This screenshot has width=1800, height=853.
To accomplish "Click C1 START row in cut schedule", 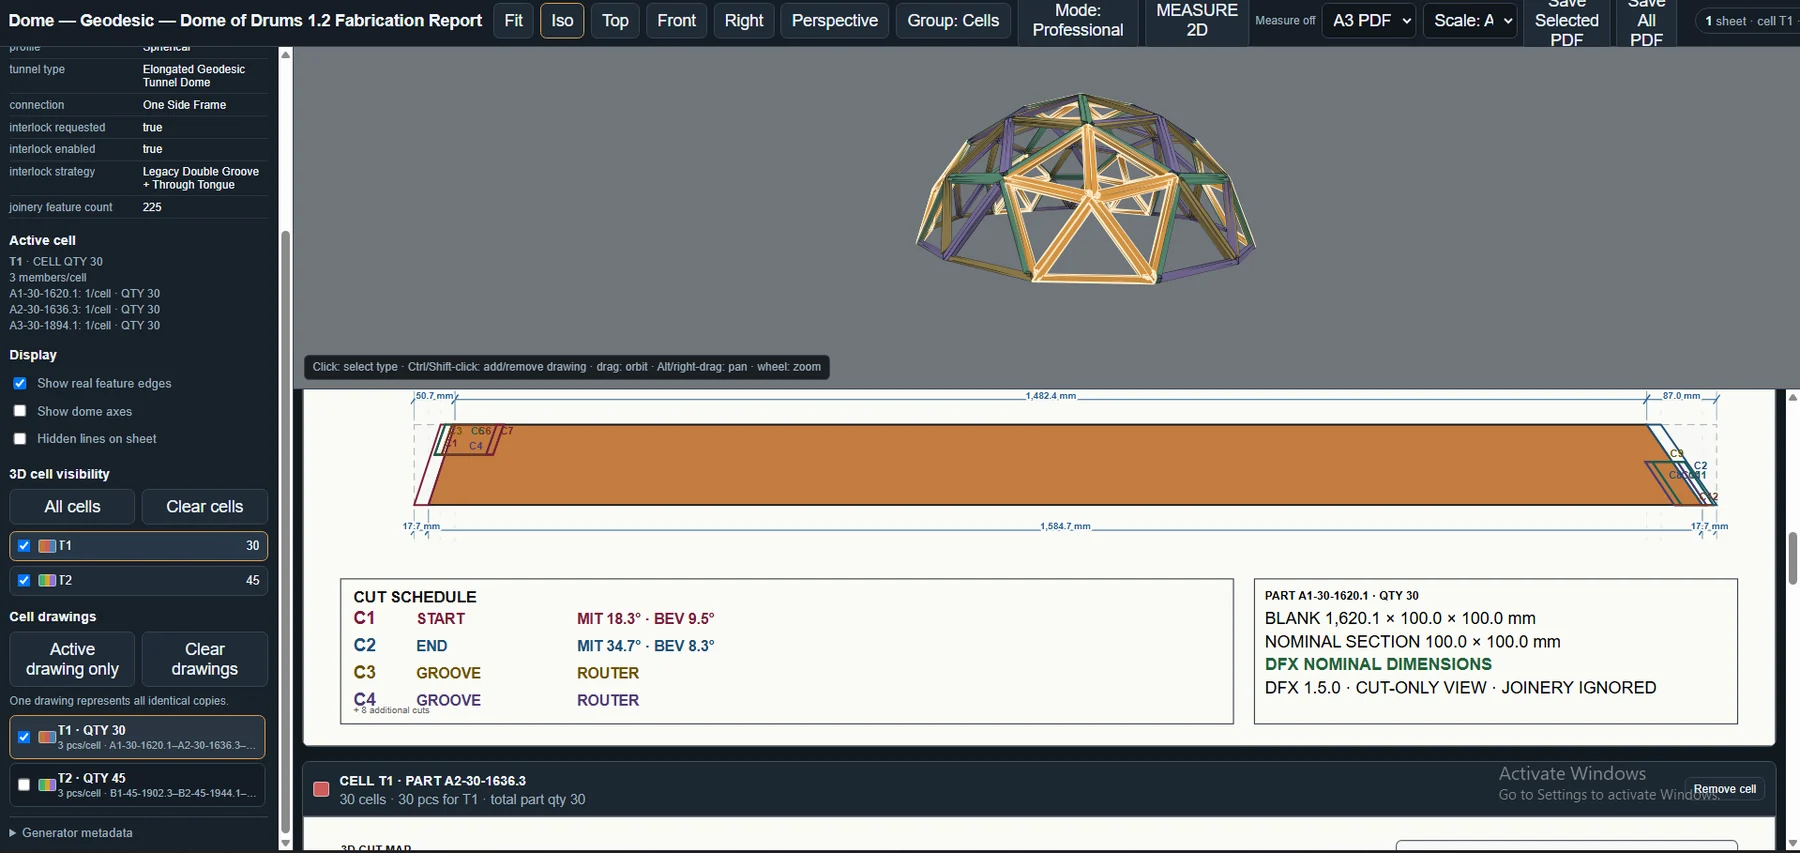I will 534,619.
